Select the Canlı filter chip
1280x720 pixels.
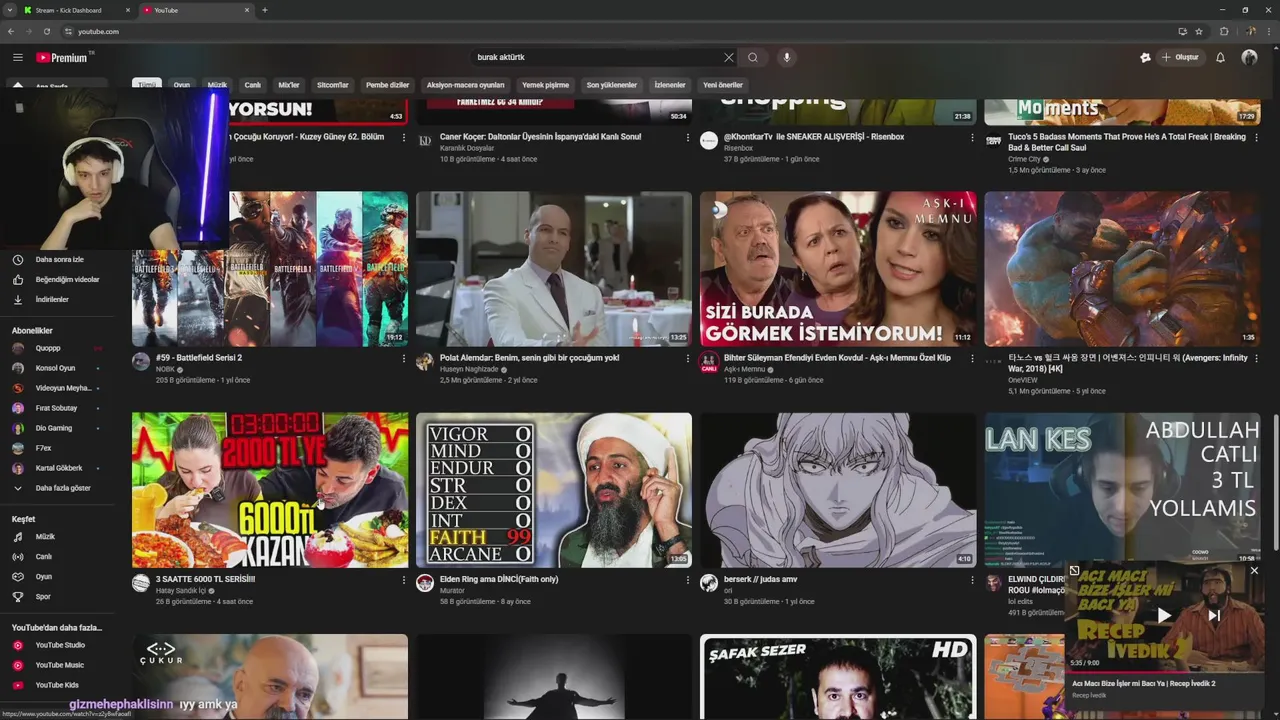pos(253,85)
